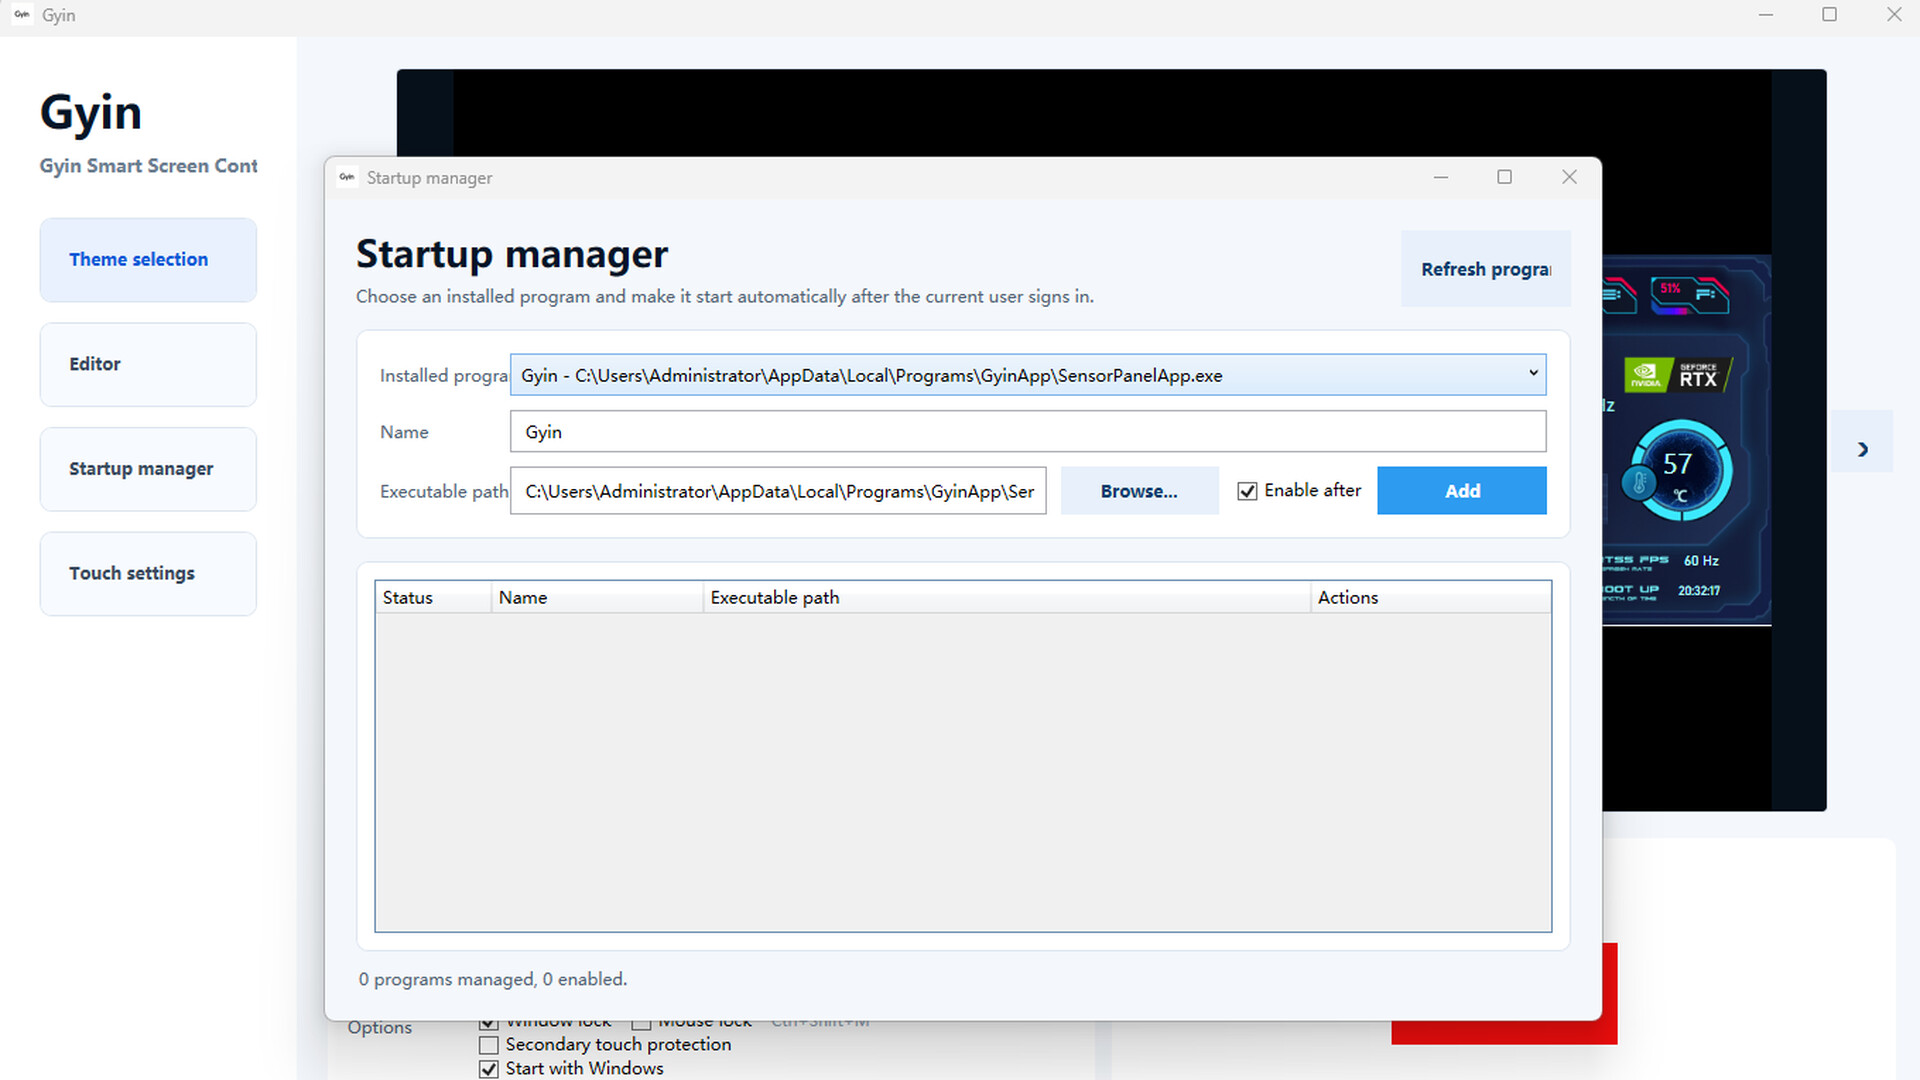Minimize the Startup manager dialog
This screenshot has height=1080, width=1920.
pyautogui.click(x=1440, y=177)
